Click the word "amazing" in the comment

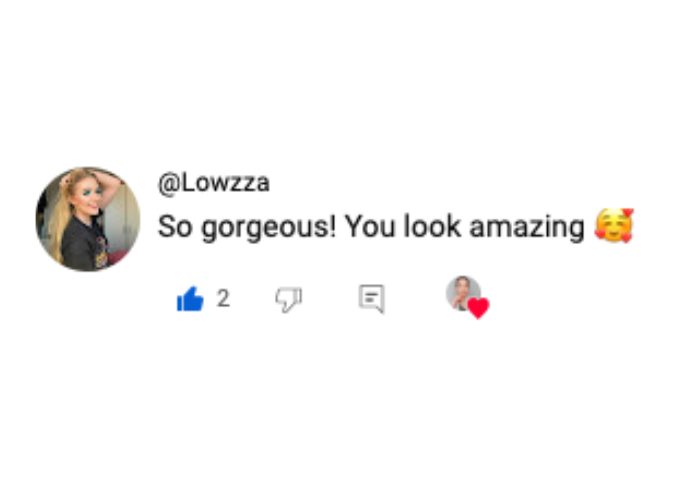(527, 228)
